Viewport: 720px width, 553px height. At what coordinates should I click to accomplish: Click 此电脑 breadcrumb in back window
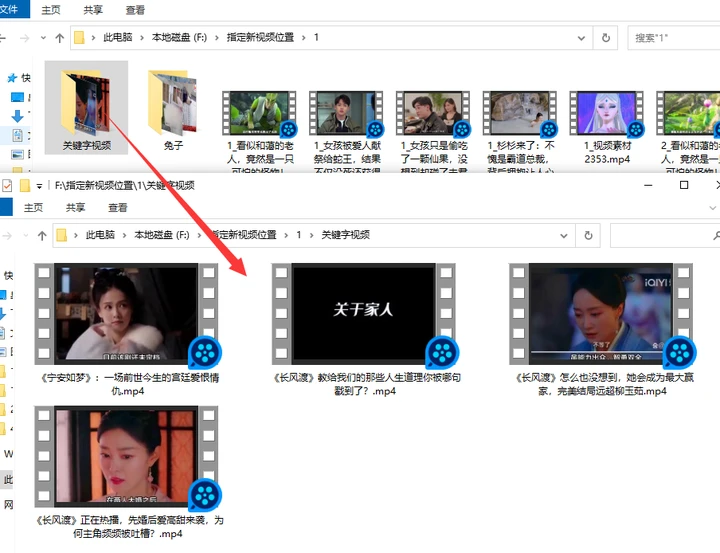118,37
